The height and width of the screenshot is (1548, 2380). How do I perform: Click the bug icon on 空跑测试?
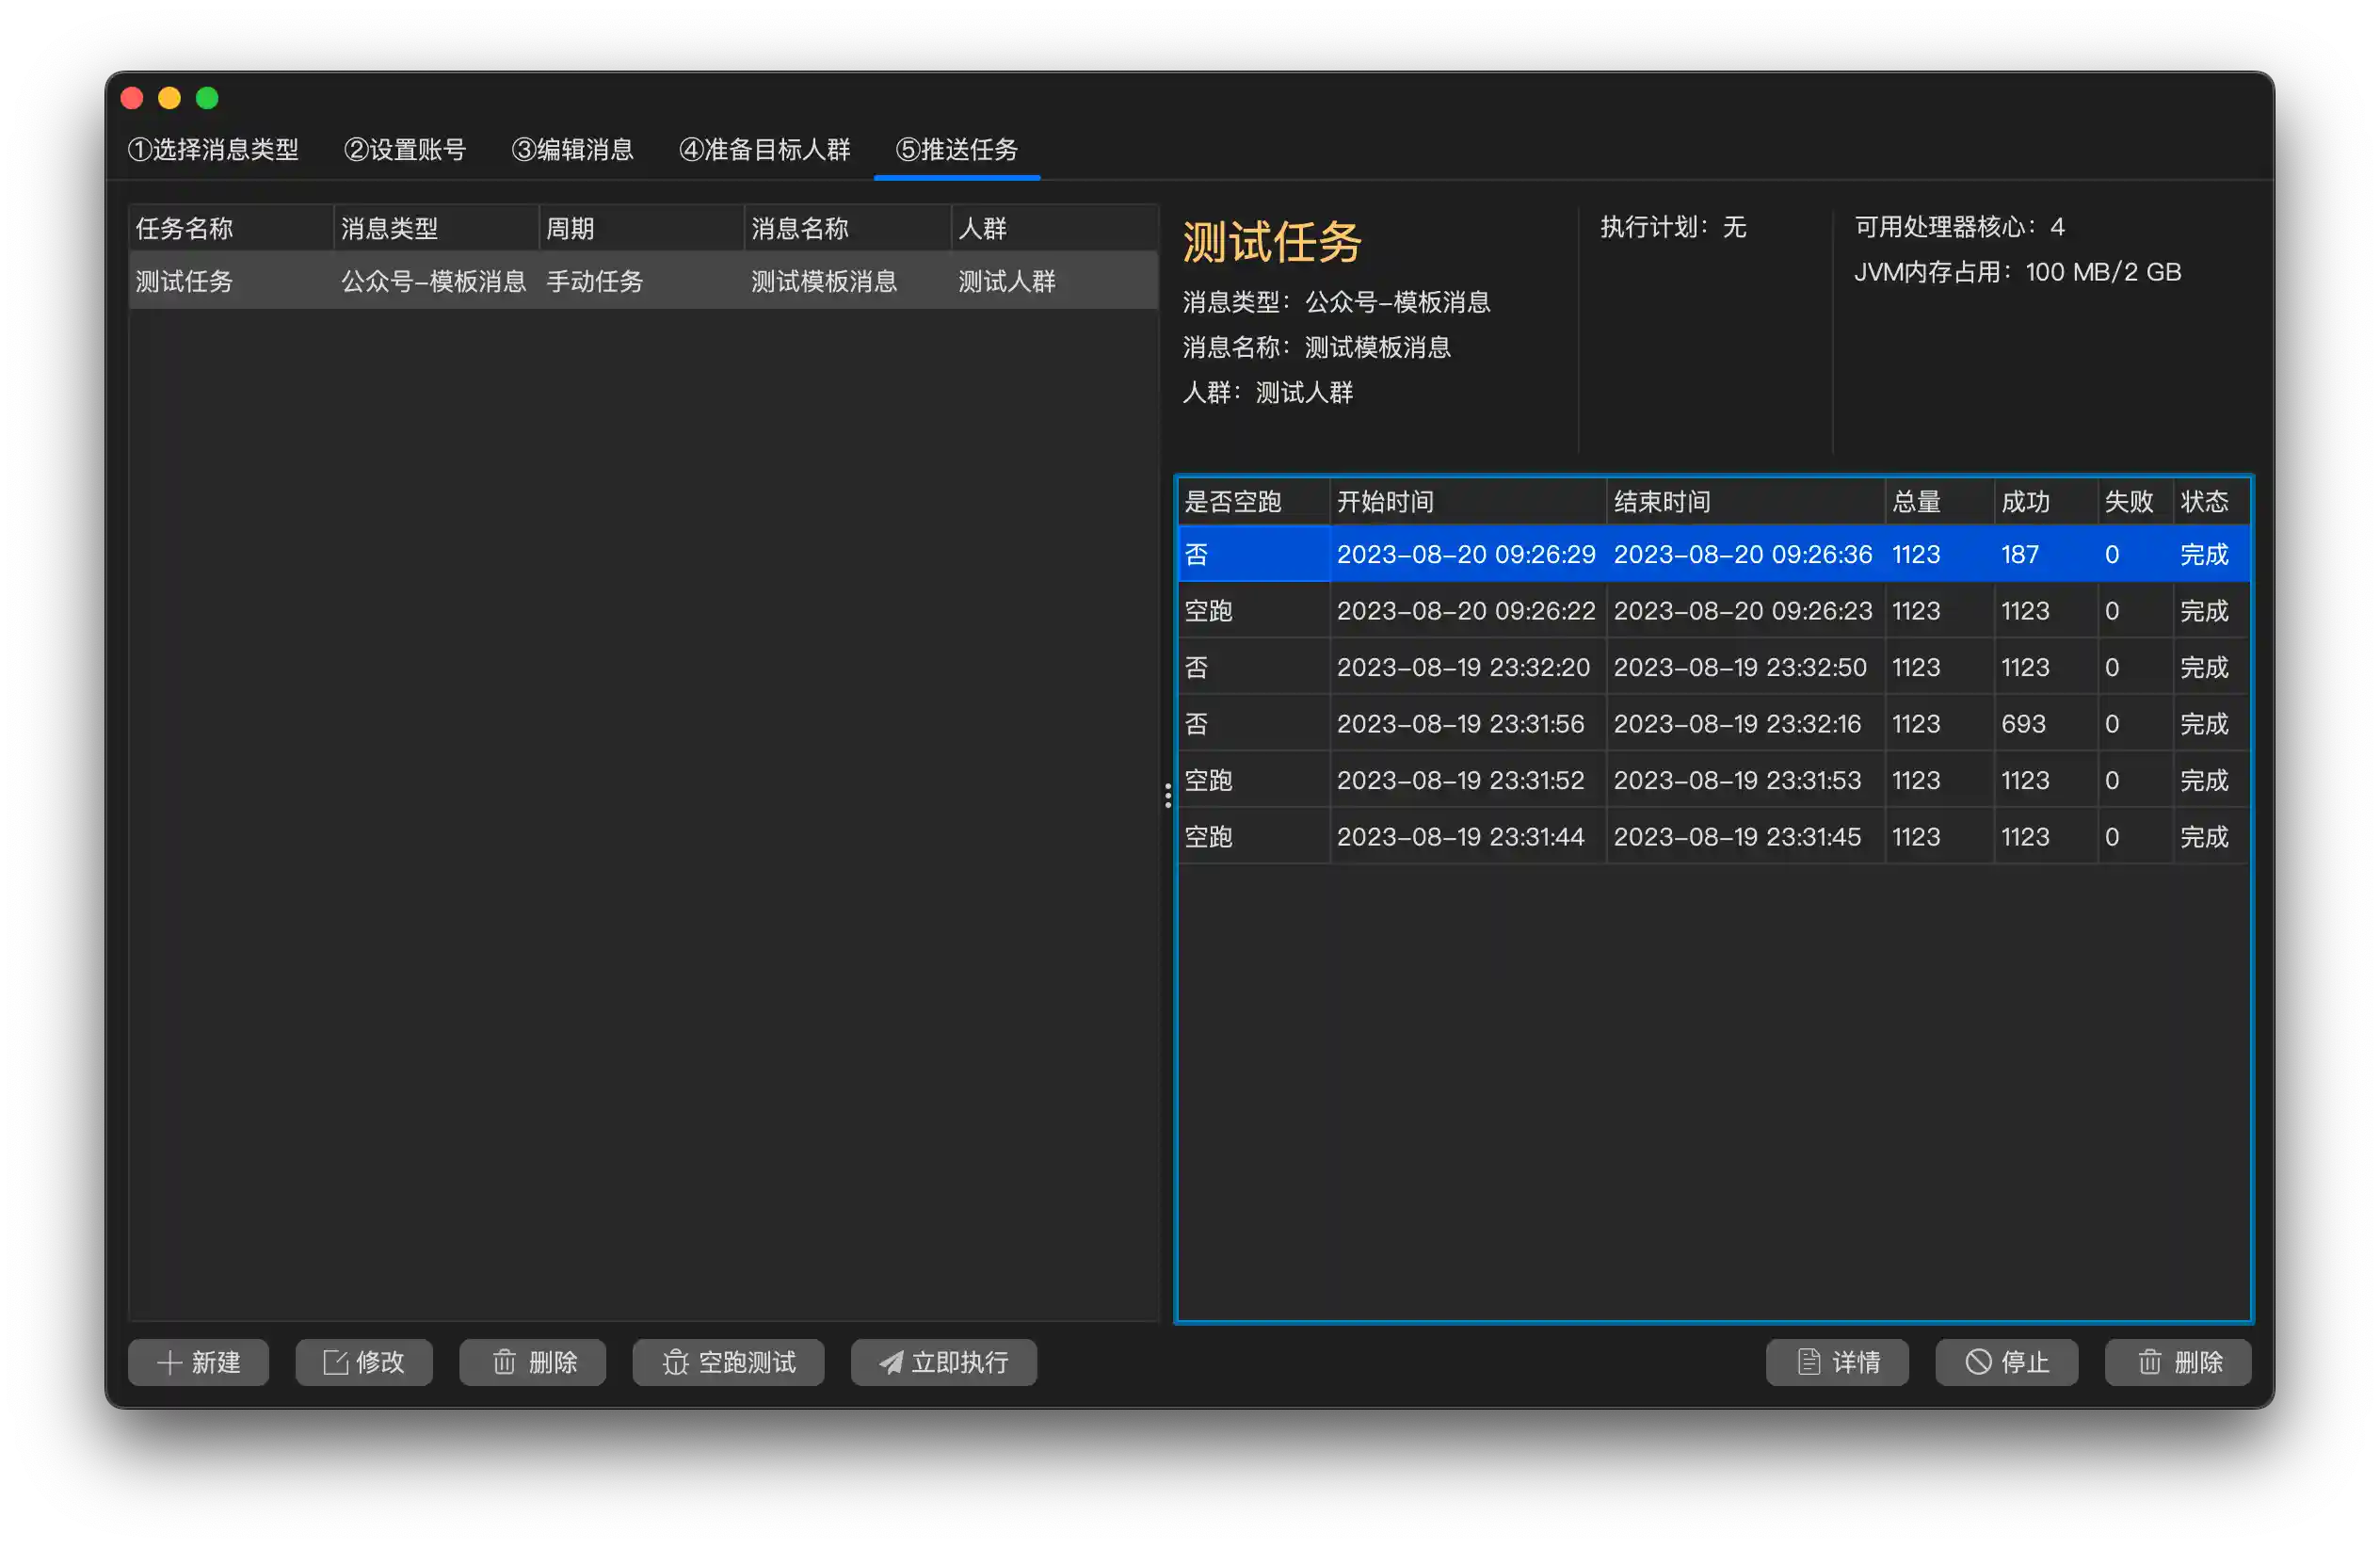pyautogui.click(x=676, y=1362)
